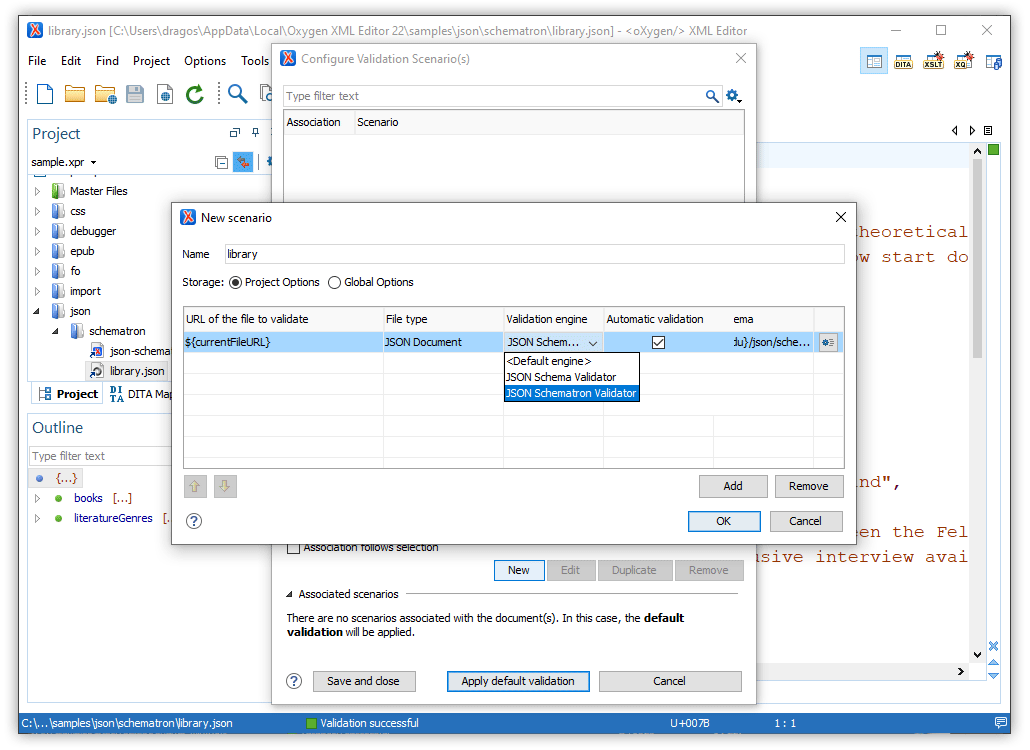This screenshot has height=750, width=1030.
Task: Open help in the New scenario dialog
Action: tap(194, 521)
